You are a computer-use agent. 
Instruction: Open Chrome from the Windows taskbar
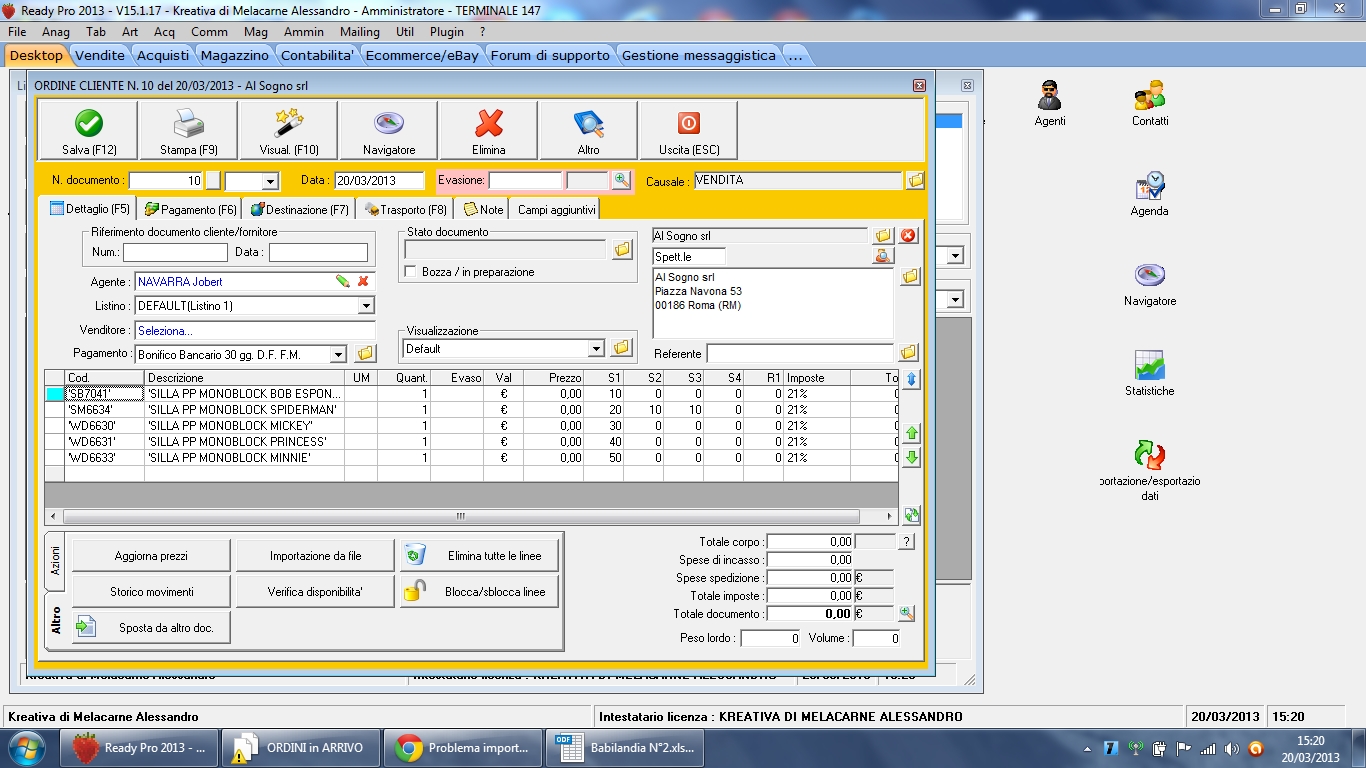click(464, 748)
